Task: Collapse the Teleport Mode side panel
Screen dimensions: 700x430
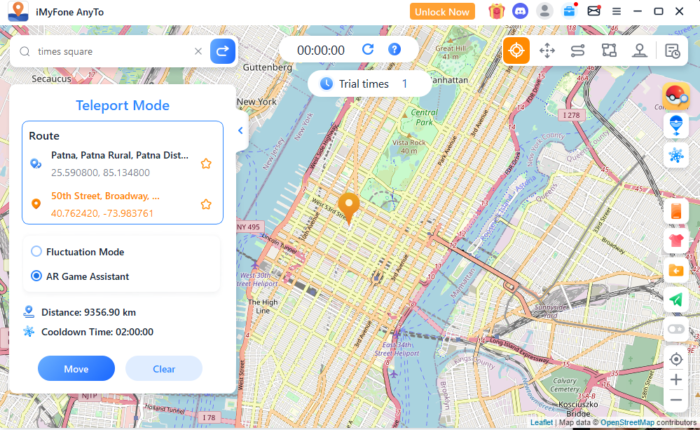Action: pyautogui.click(x=241, y=130)
